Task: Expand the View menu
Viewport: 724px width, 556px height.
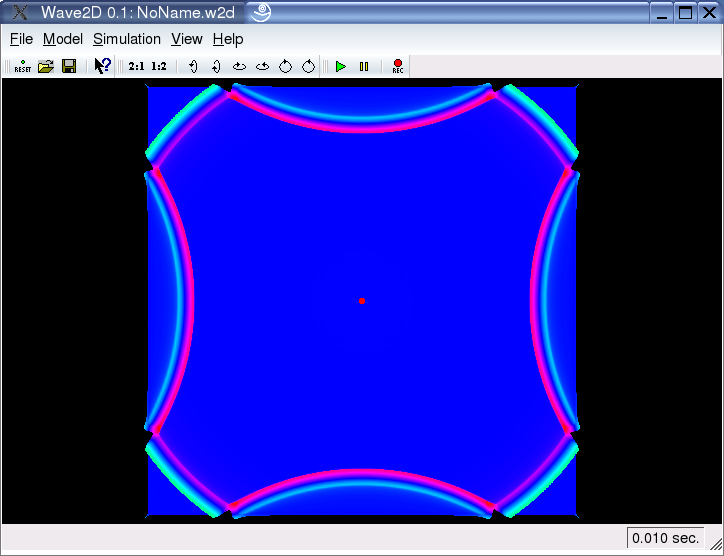Action: [186, 39]
